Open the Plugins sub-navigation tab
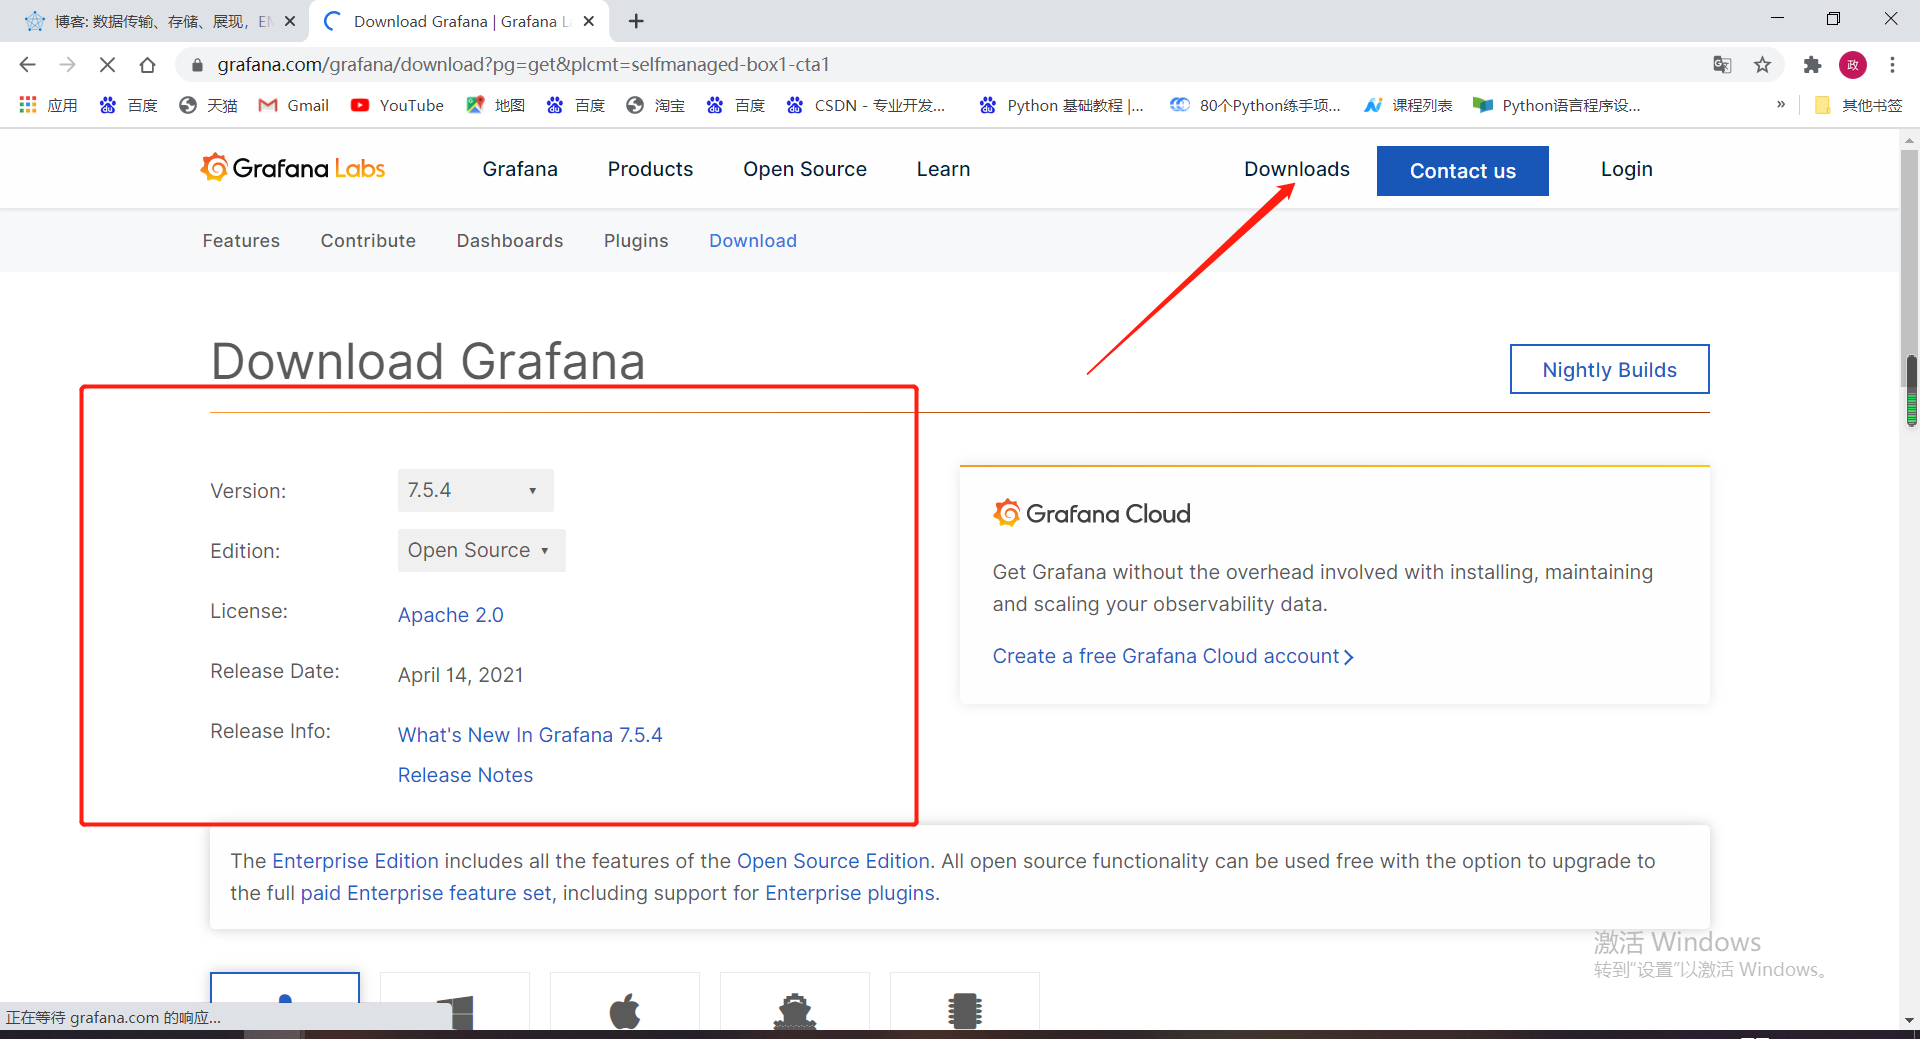This screenshot has height=1039, width=1920. (636, 241)
